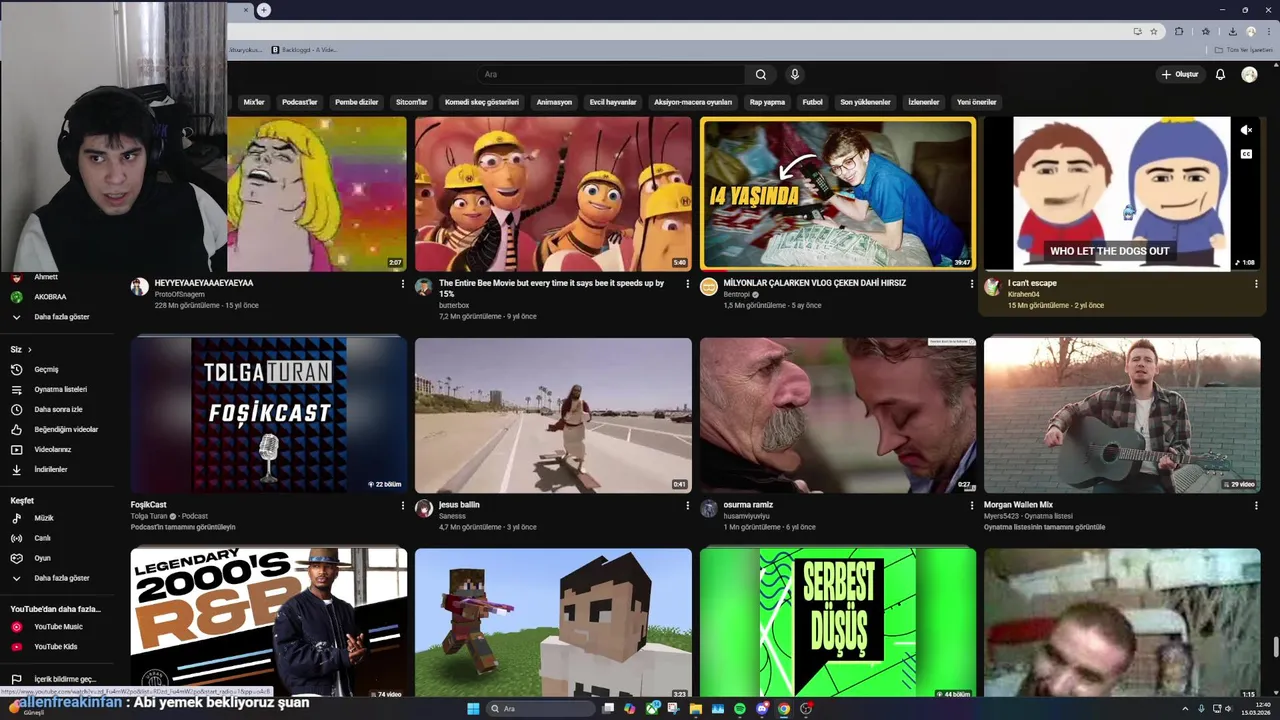Open options menu for I can't escape

(1256, 284)
